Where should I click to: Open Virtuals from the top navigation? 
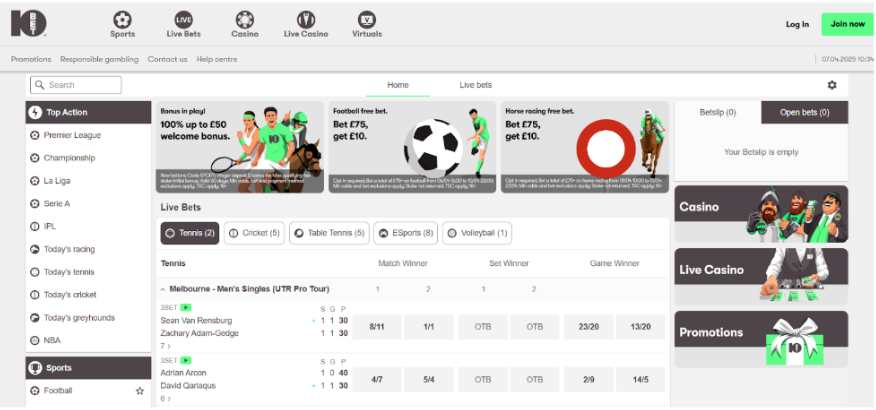coord(367,25)
